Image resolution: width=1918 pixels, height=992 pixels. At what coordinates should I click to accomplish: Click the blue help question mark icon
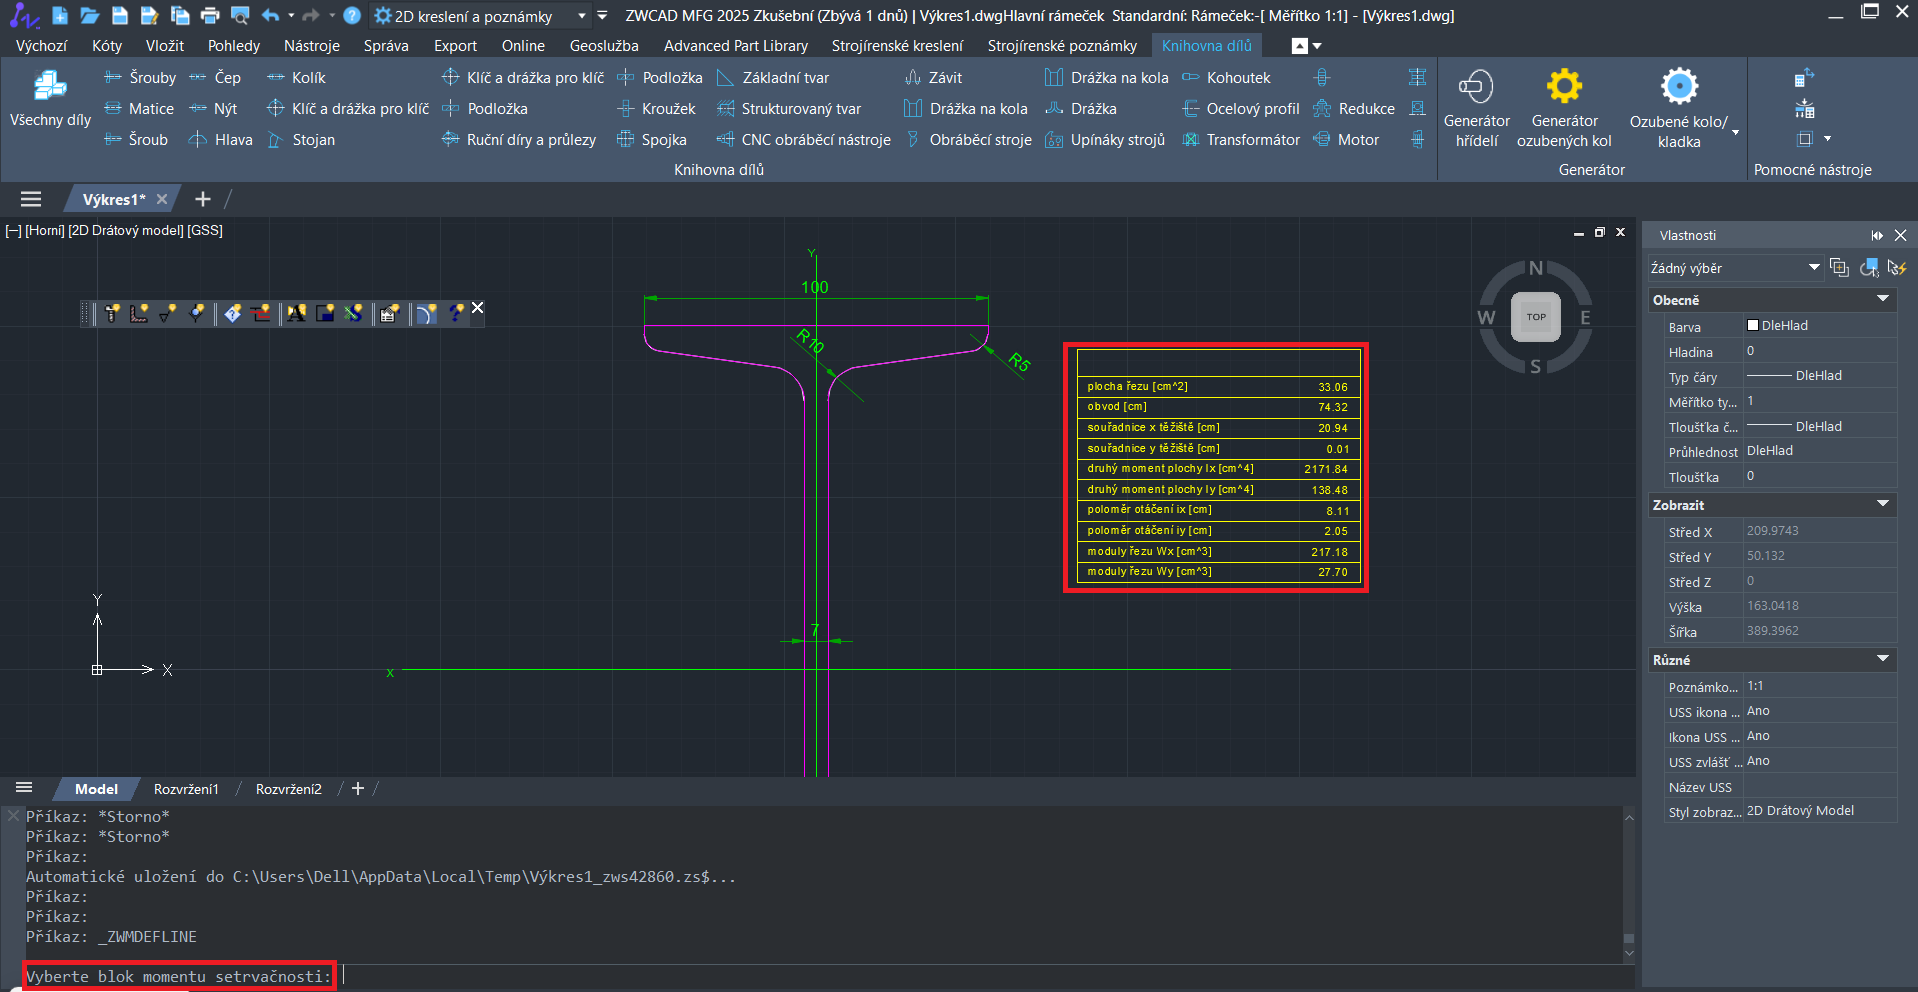[352, 16]
